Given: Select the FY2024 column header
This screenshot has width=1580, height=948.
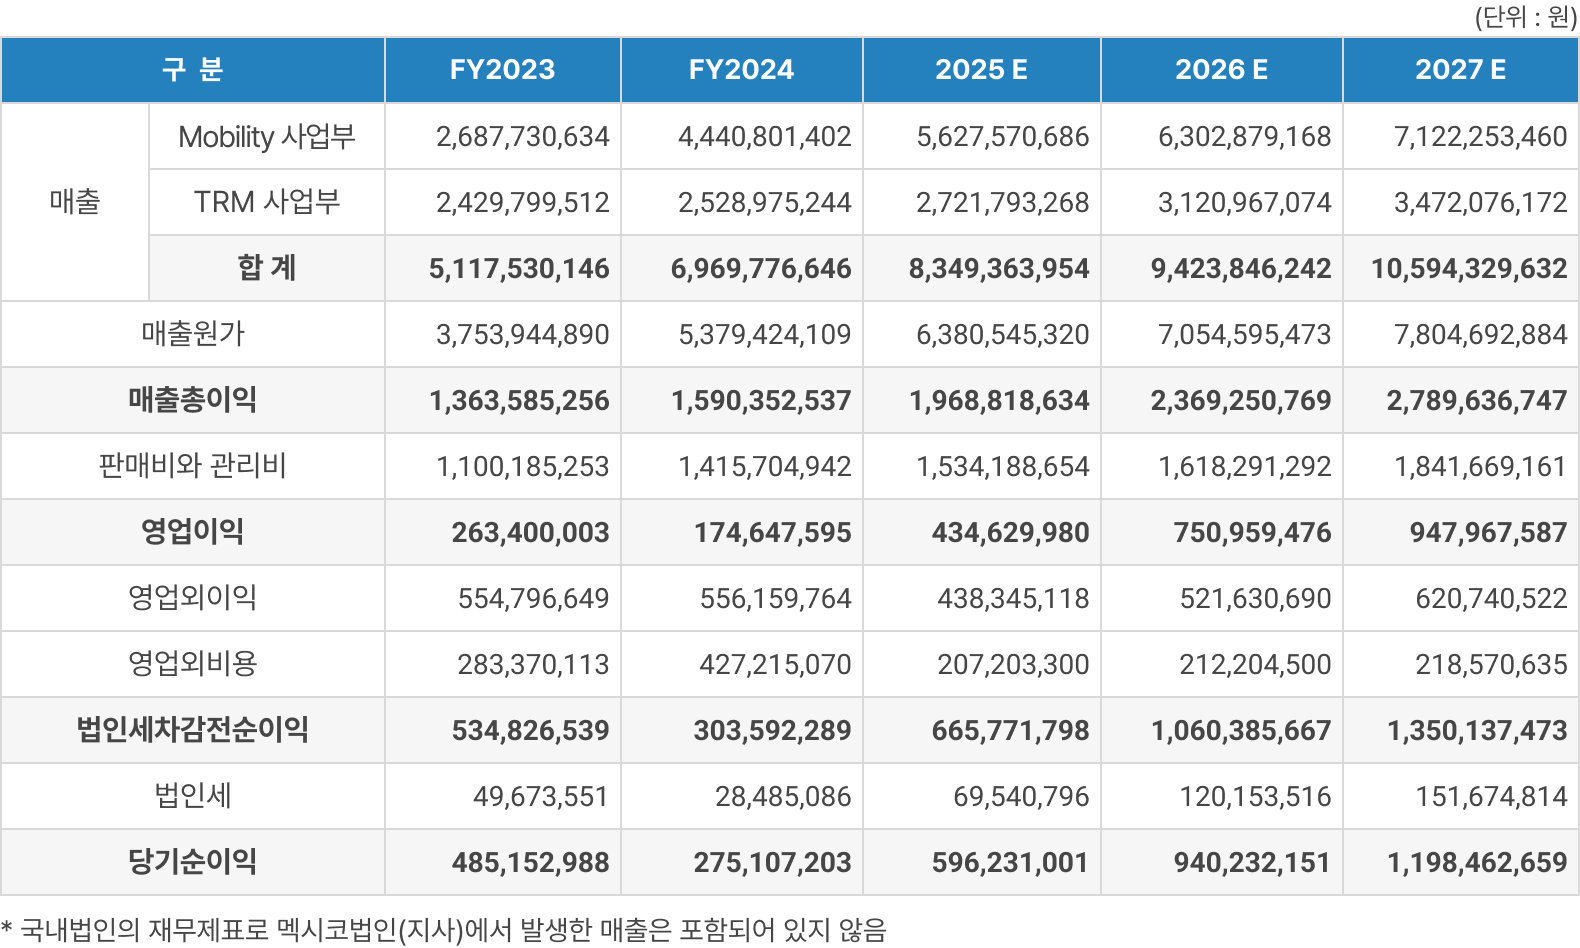Looking at the screenshot, I should click(x=741, y=70).
